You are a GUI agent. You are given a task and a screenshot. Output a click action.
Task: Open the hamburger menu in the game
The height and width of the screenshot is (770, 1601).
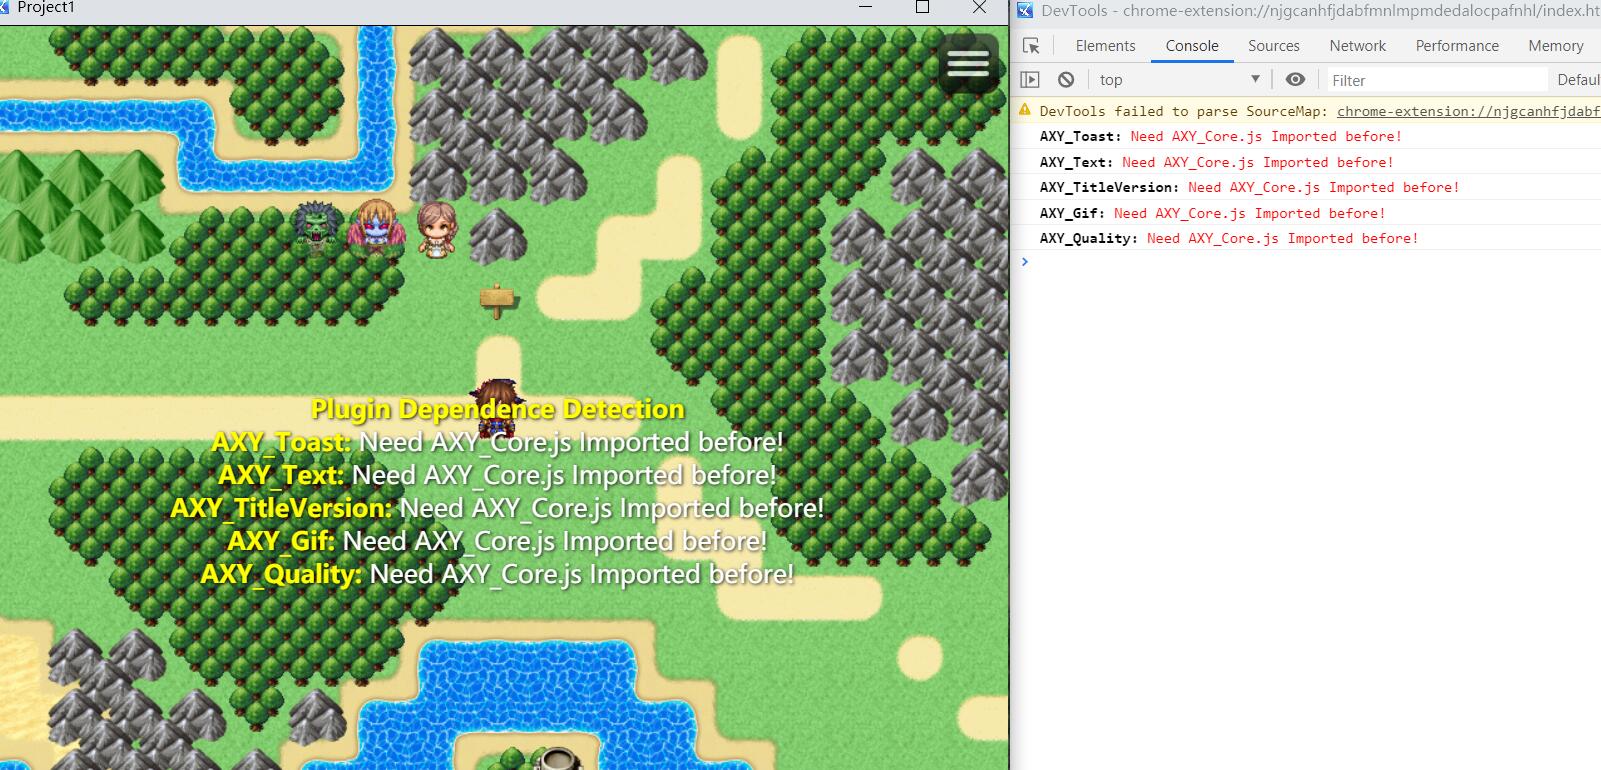click(968, 63)
